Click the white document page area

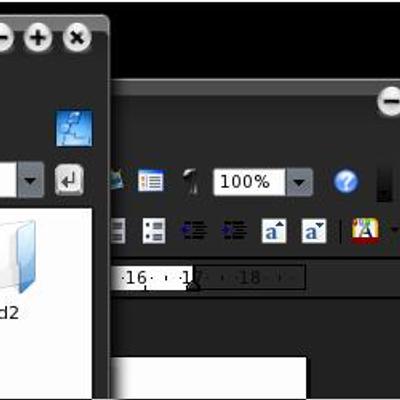coord(209,378)
